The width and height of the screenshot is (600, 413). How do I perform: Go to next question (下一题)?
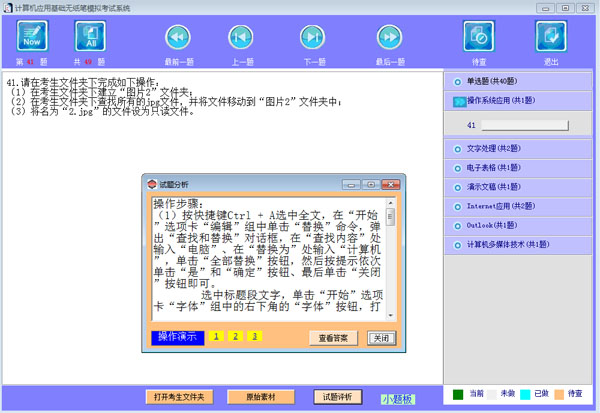[315, 38]
